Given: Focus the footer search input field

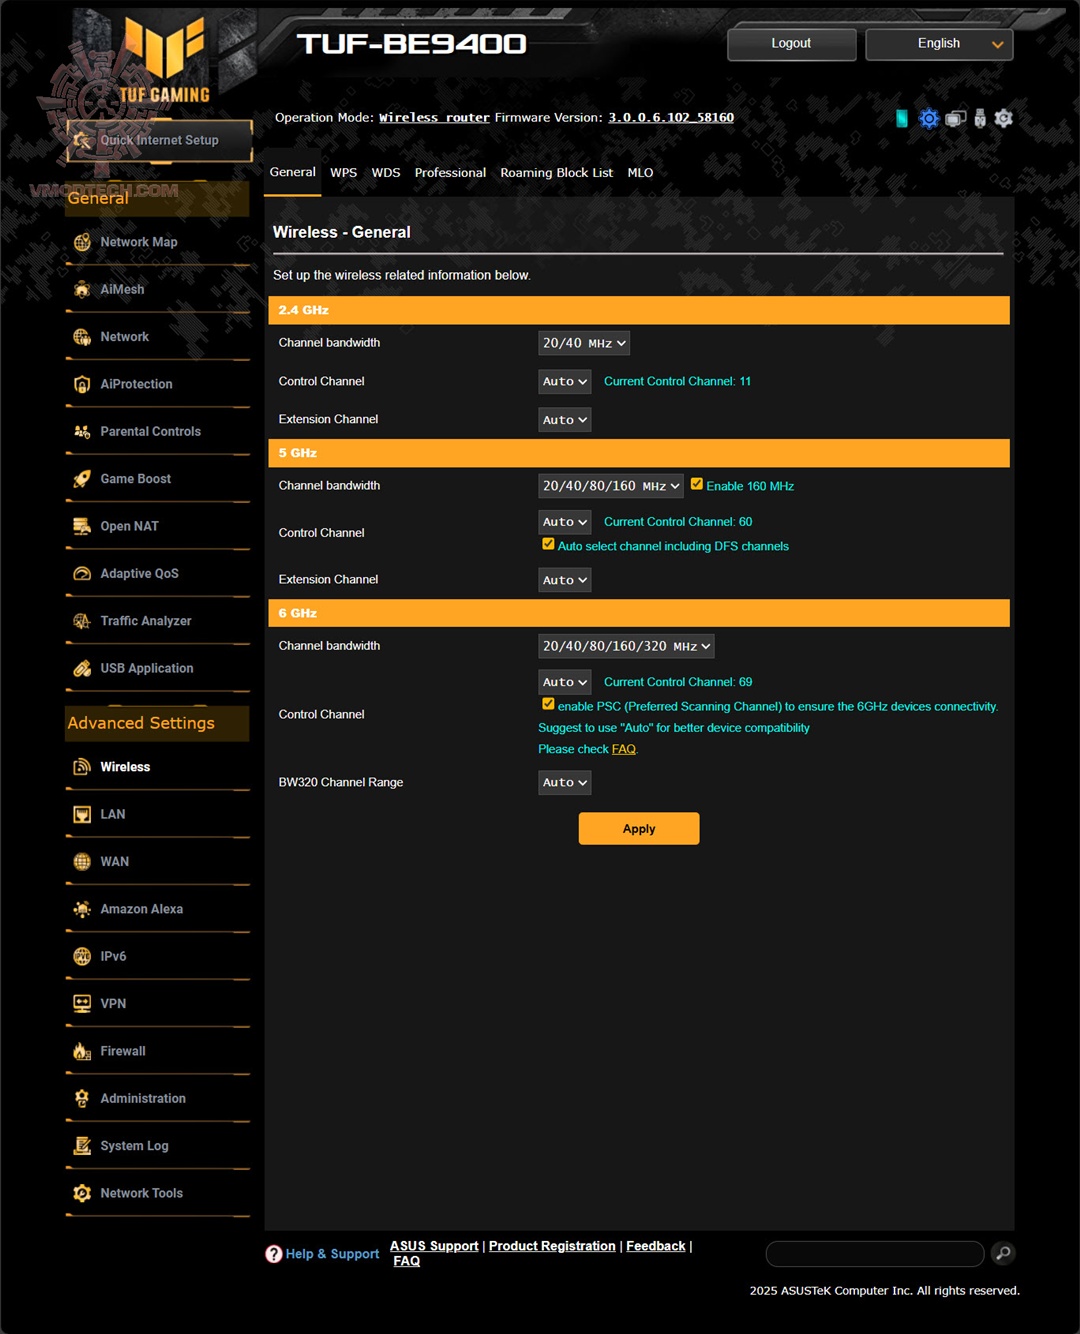Looking at the screenshot, I should tap(875, 1254).
